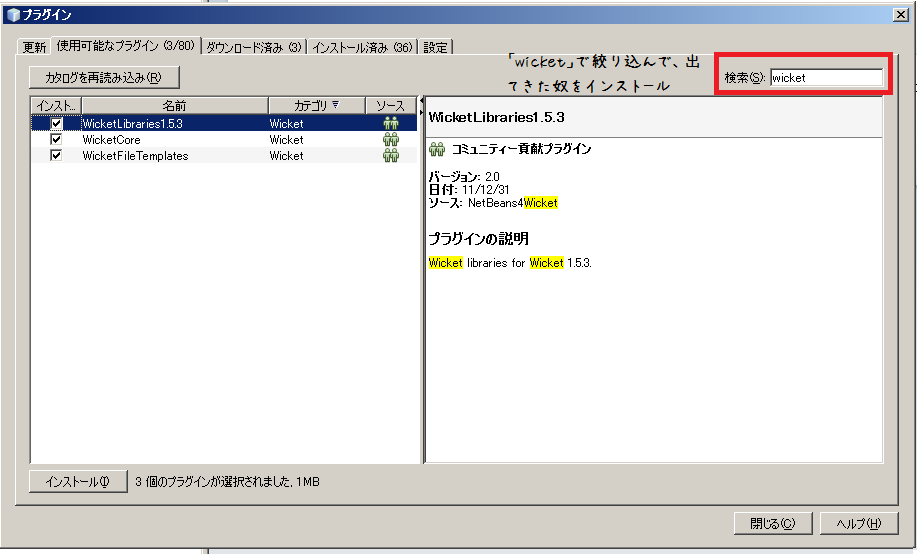Click the インストール button

pos(78,481)
